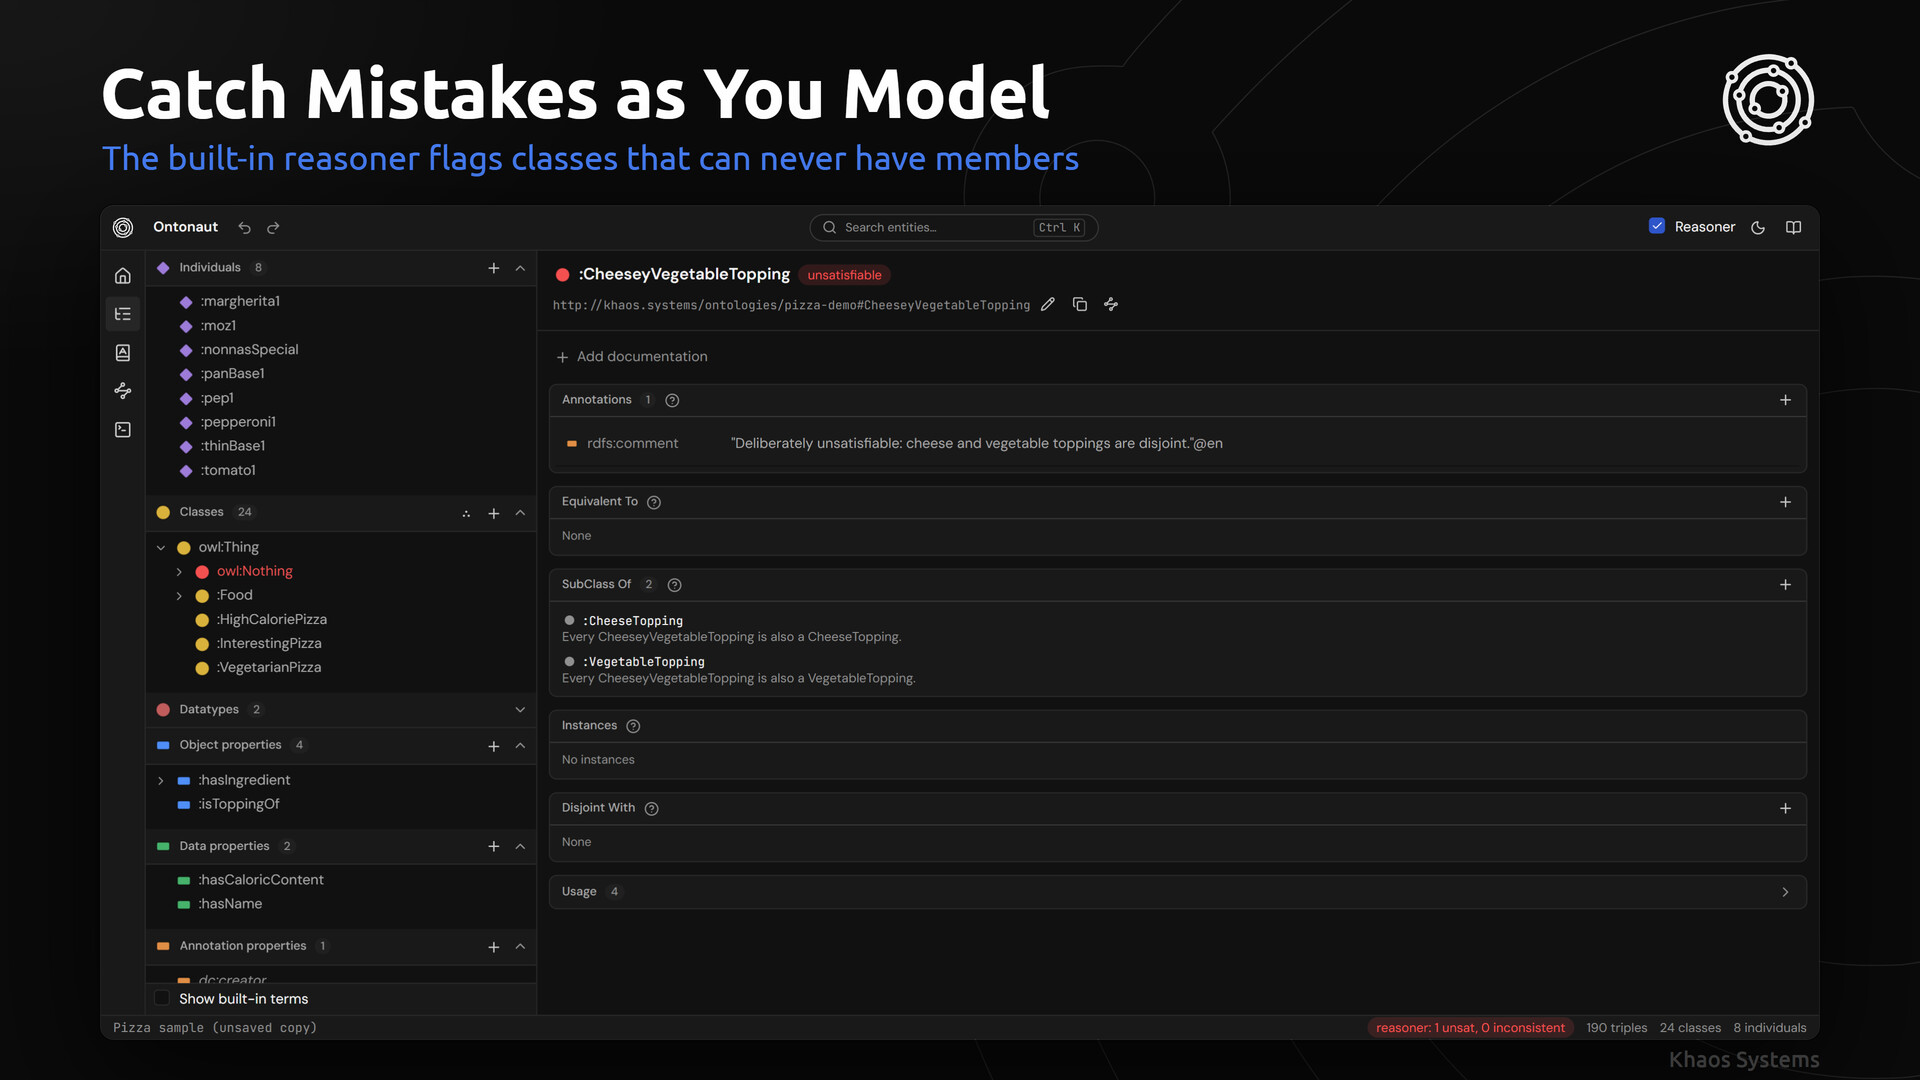Add a new individual with the plus icon

494,268
